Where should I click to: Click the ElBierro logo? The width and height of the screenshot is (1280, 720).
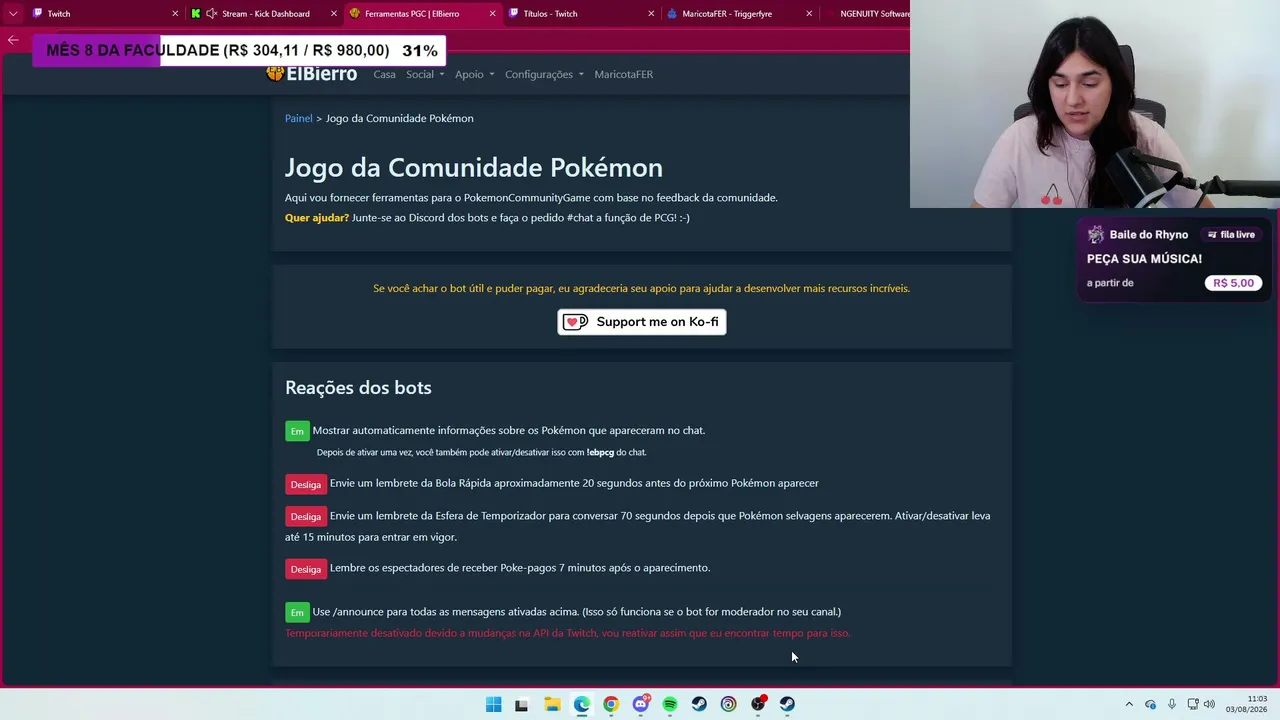[312, 74]
